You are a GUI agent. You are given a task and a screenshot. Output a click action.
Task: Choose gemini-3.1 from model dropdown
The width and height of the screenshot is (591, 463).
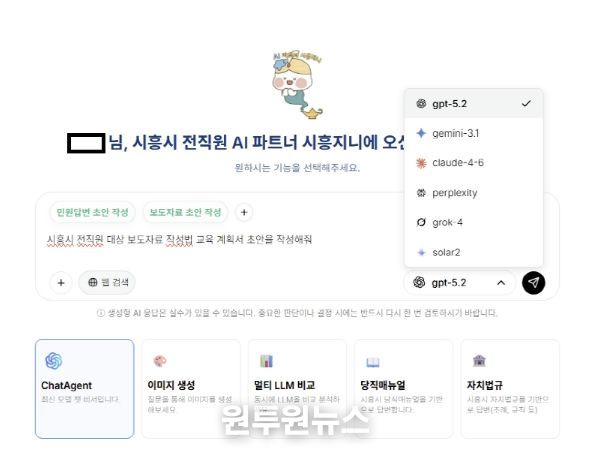[473, 133]
